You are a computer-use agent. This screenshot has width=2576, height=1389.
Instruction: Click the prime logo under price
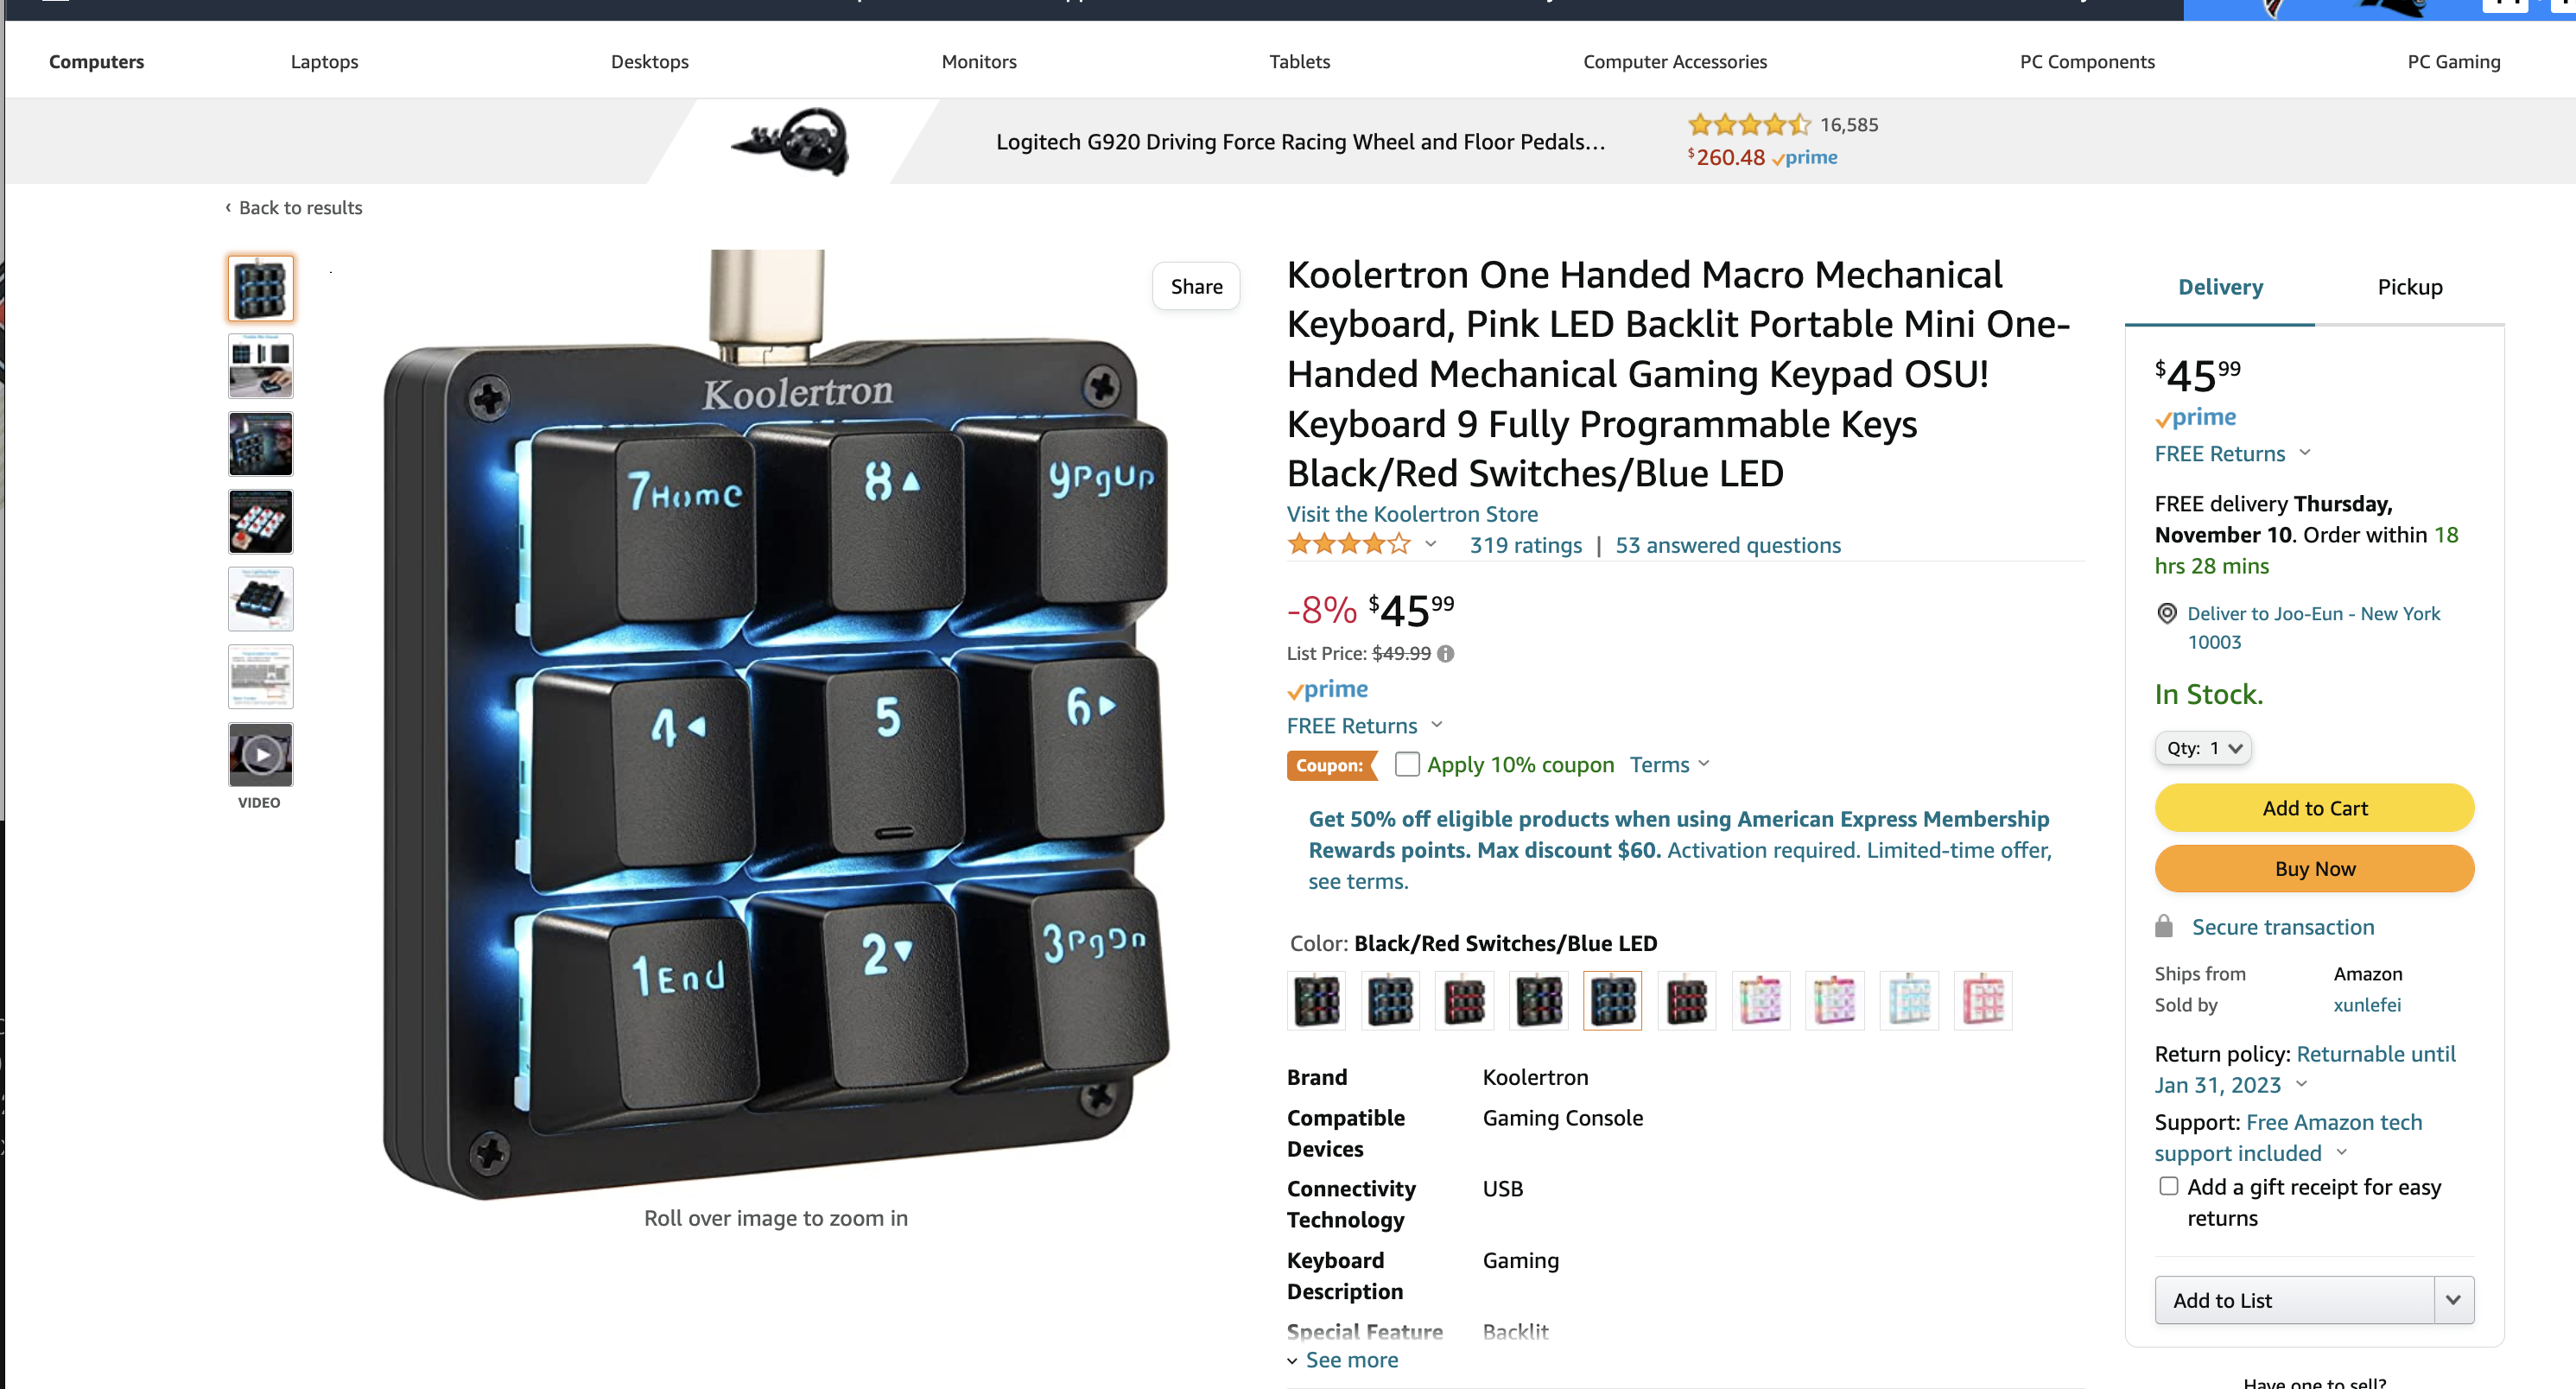point(1327,690)
